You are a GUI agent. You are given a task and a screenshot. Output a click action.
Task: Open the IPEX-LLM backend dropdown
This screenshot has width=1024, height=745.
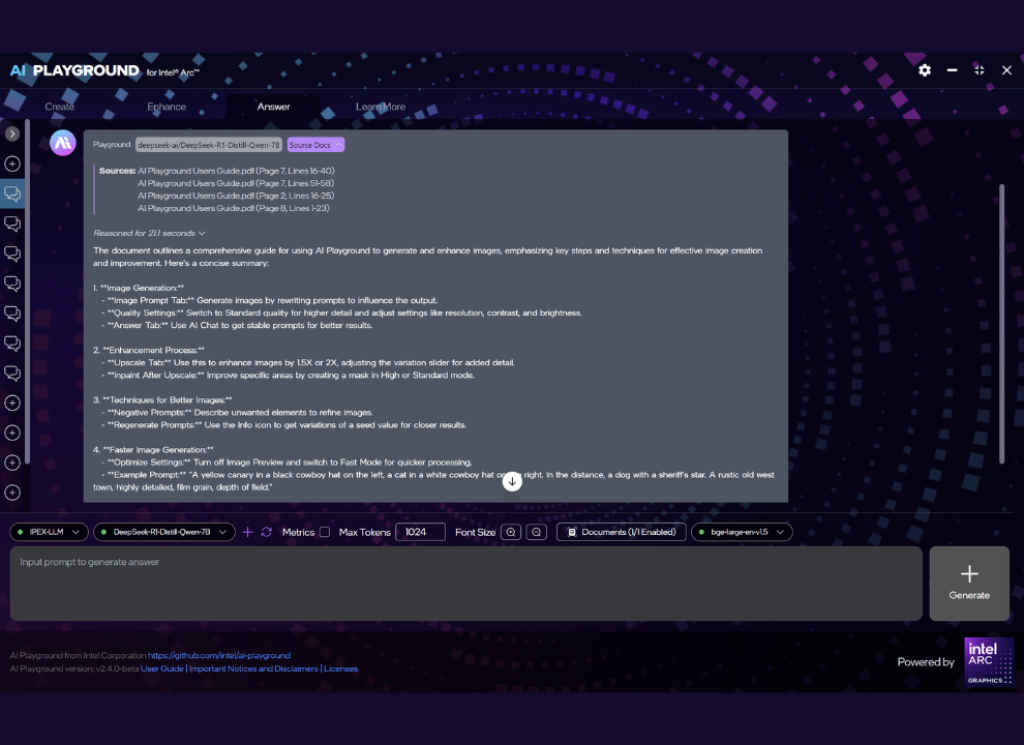(x=49, y=532)
